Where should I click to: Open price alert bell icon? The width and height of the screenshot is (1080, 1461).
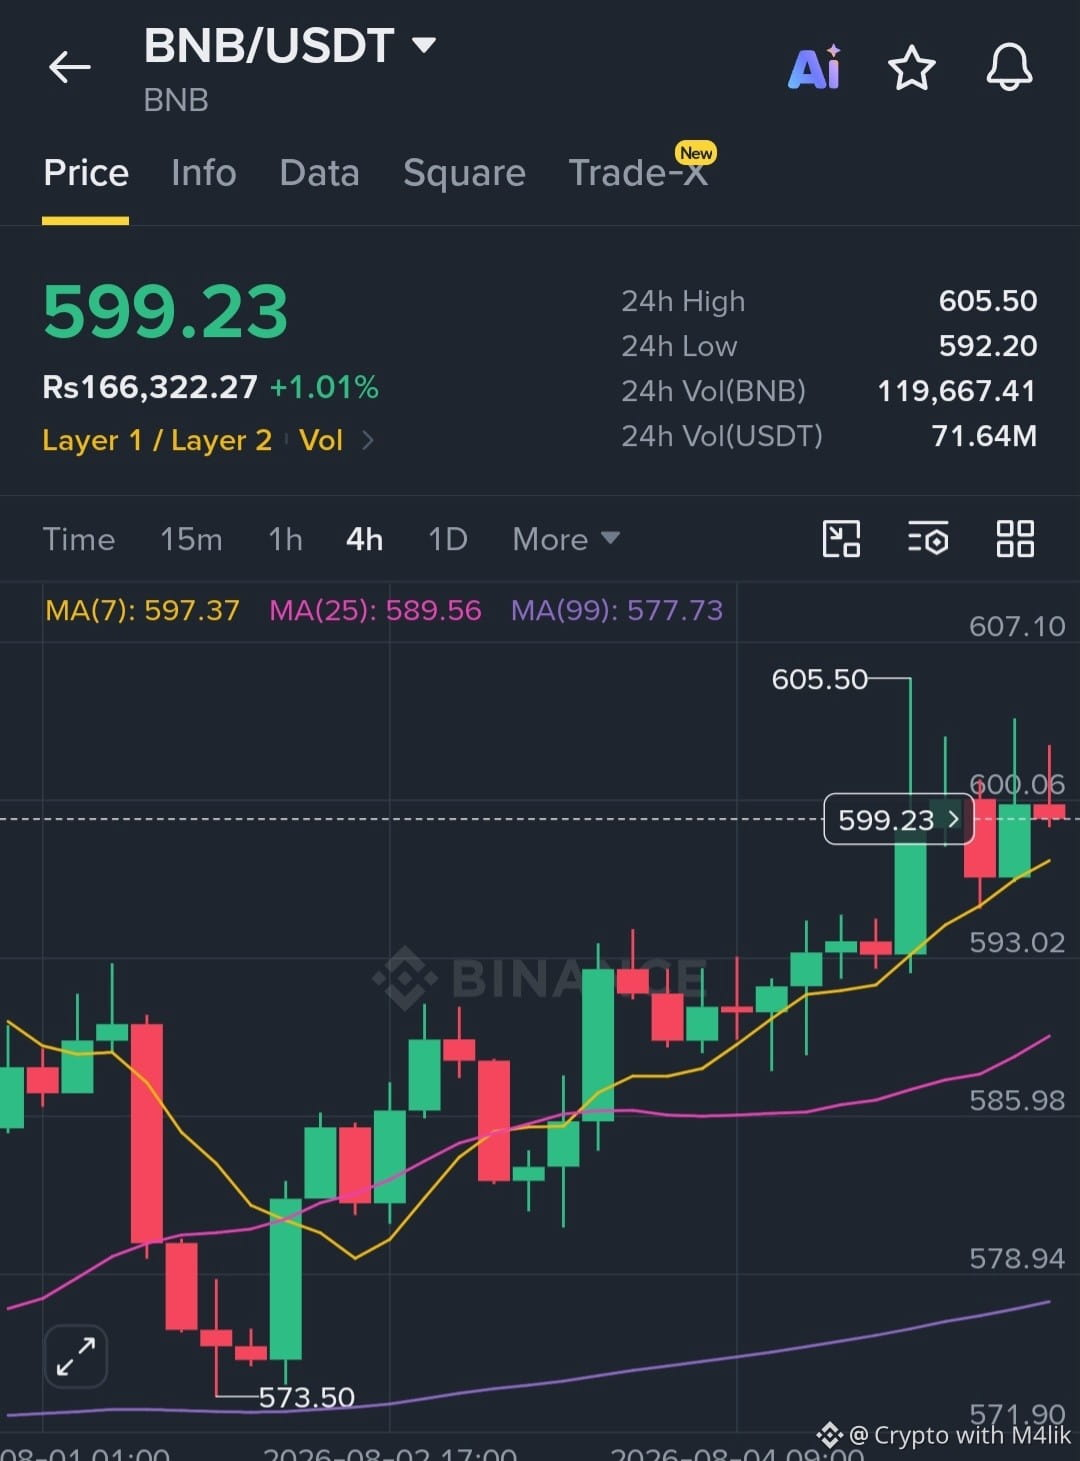[1009, 68]
